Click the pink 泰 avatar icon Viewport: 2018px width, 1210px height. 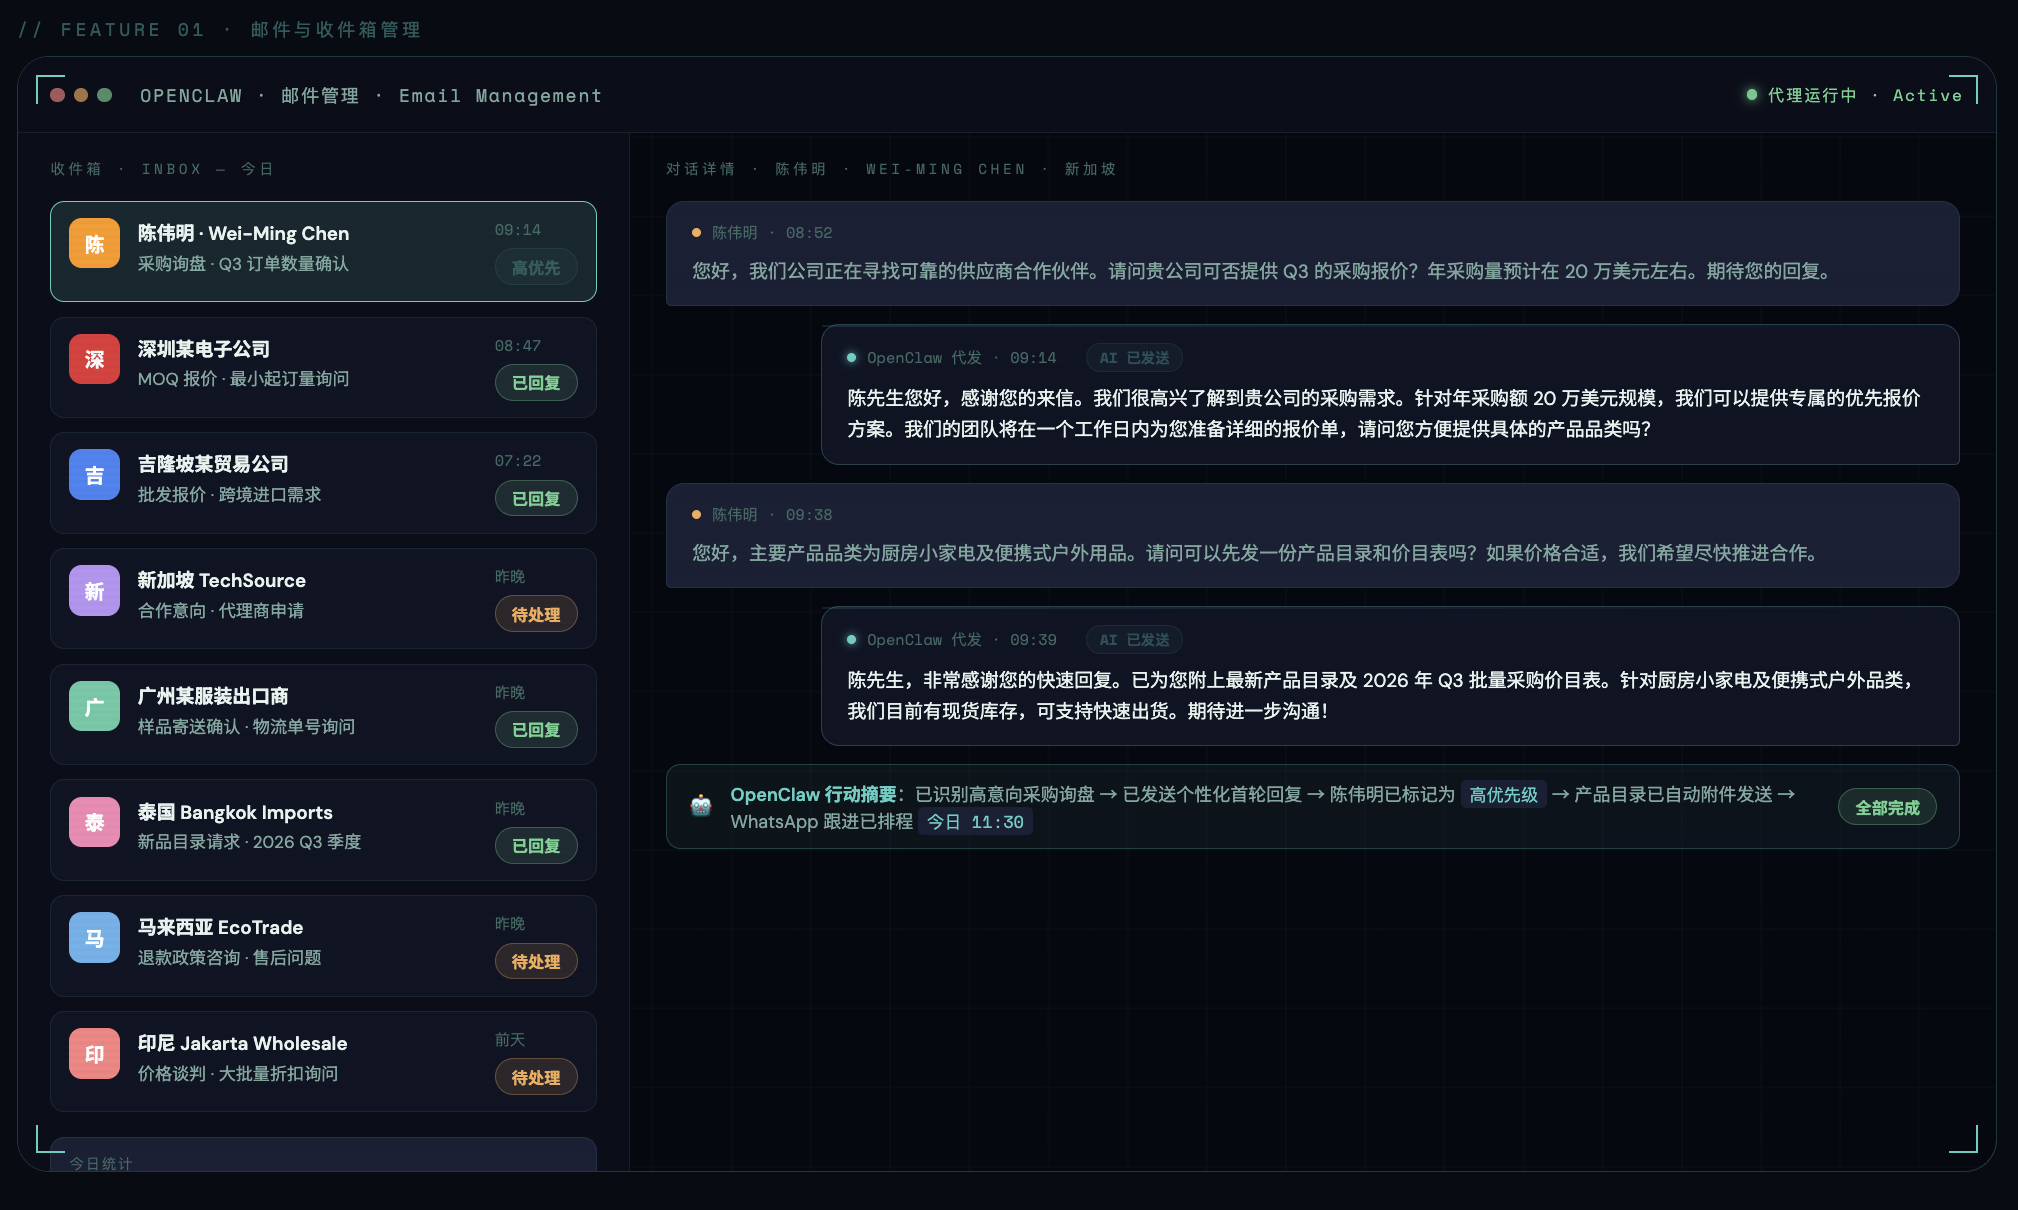[x=94, y=822]
